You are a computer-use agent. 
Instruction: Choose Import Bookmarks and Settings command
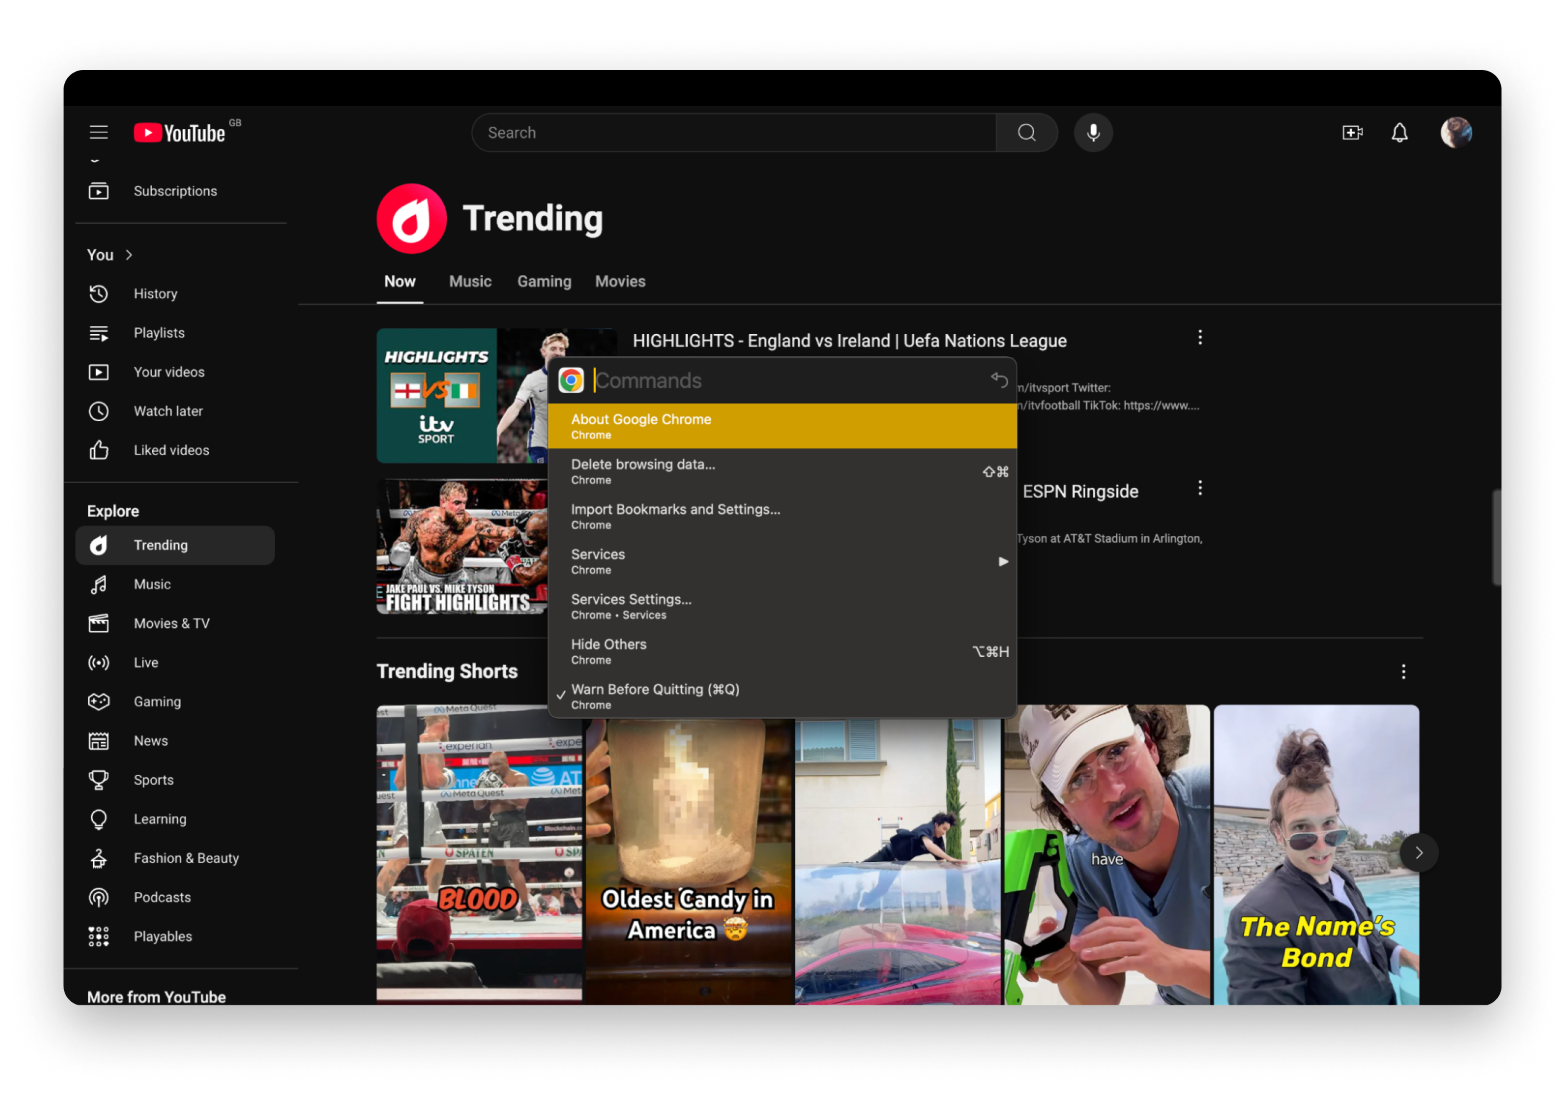pyautogui.click(x=782, y=516)
